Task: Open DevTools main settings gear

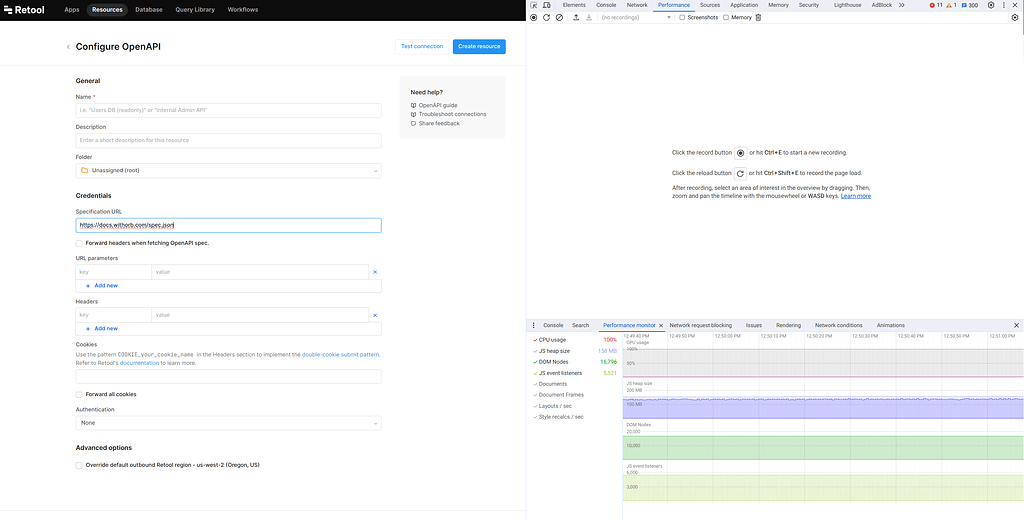Action: click(x=991, y=5)
